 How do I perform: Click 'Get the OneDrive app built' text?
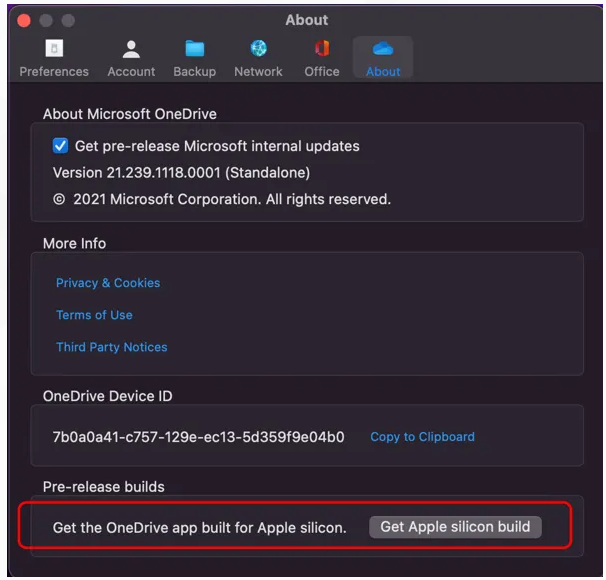[199, 528]
